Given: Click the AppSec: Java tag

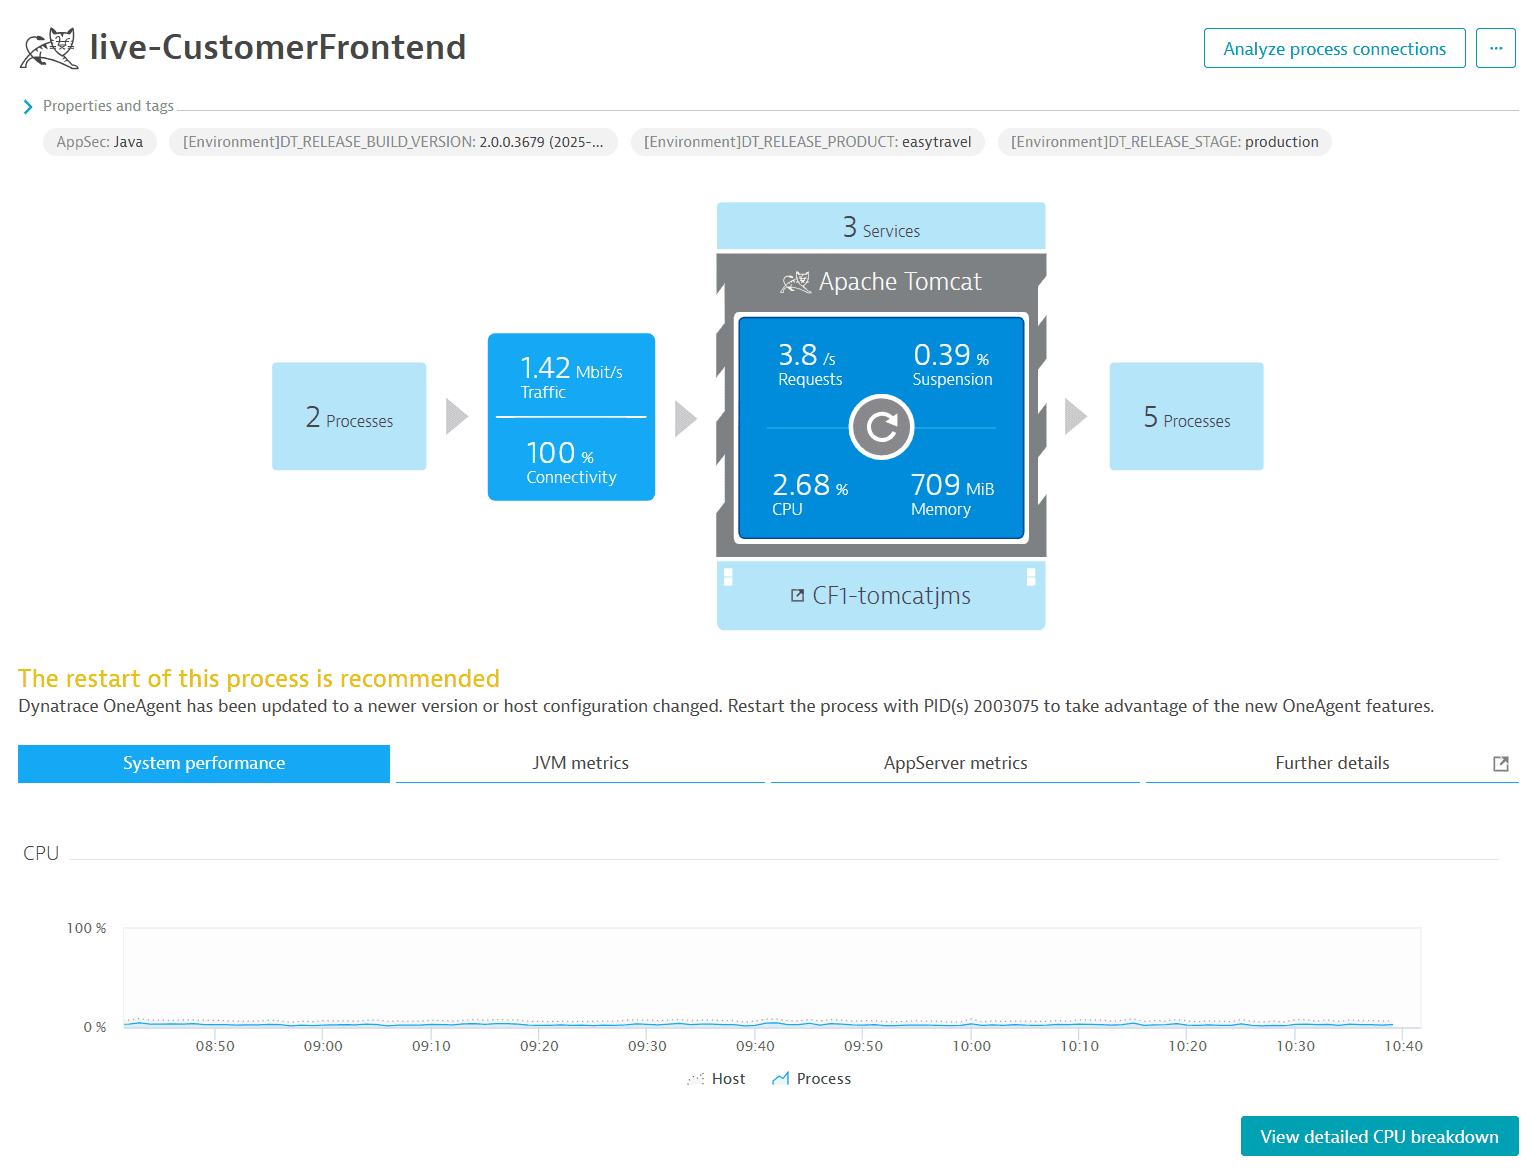Looking at the screenshot, I should 99,142.
